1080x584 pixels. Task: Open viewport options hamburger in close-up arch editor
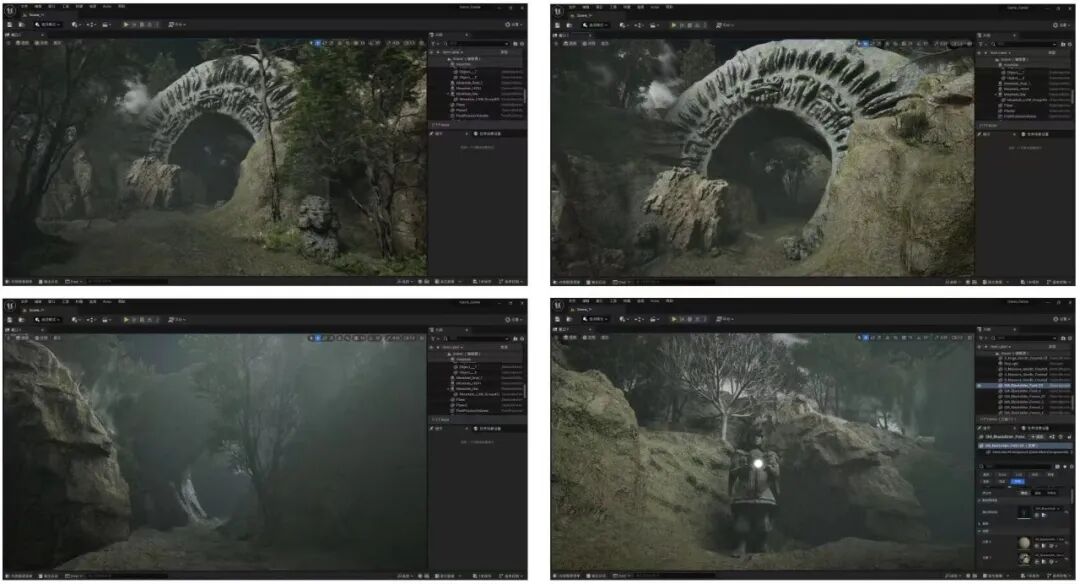click(x=557, y=43)
